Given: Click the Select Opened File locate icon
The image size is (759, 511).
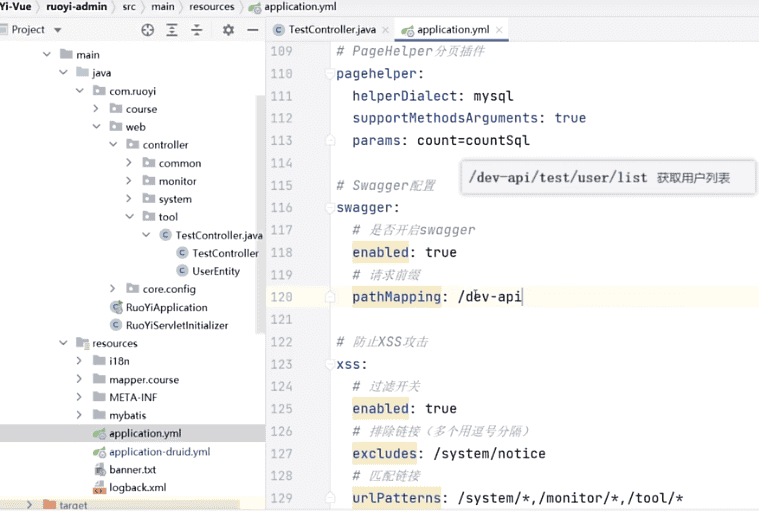Looking at the screenshot, I should pos(148,30).
